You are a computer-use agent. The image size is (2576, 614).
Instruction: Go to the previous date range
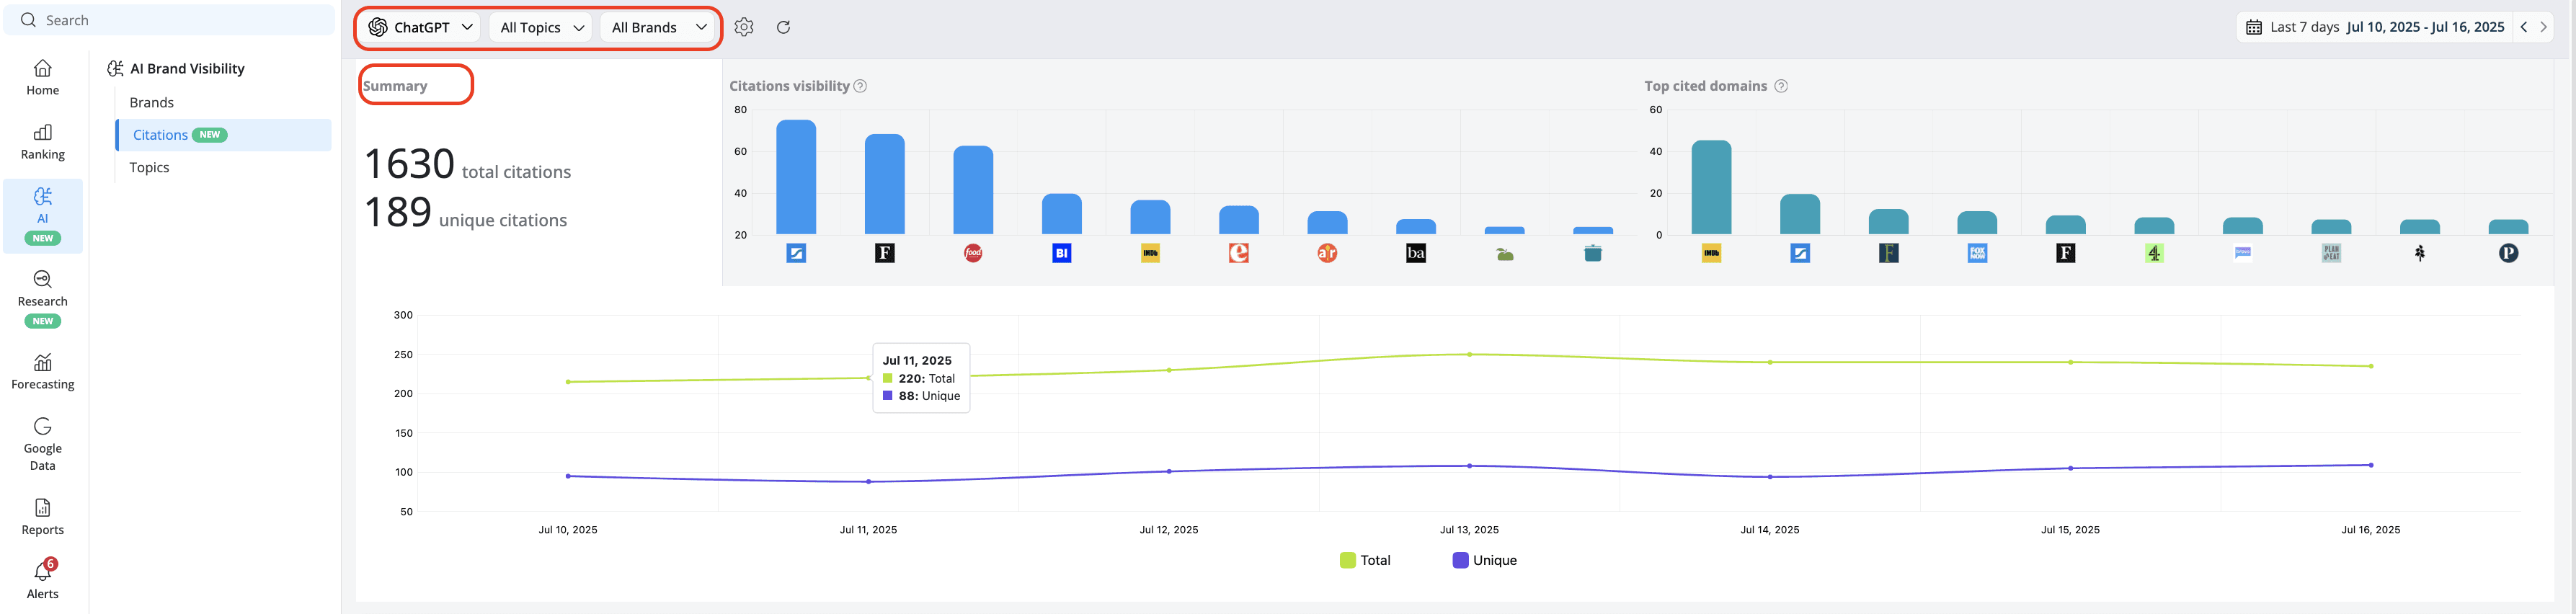click(2524, 27)
